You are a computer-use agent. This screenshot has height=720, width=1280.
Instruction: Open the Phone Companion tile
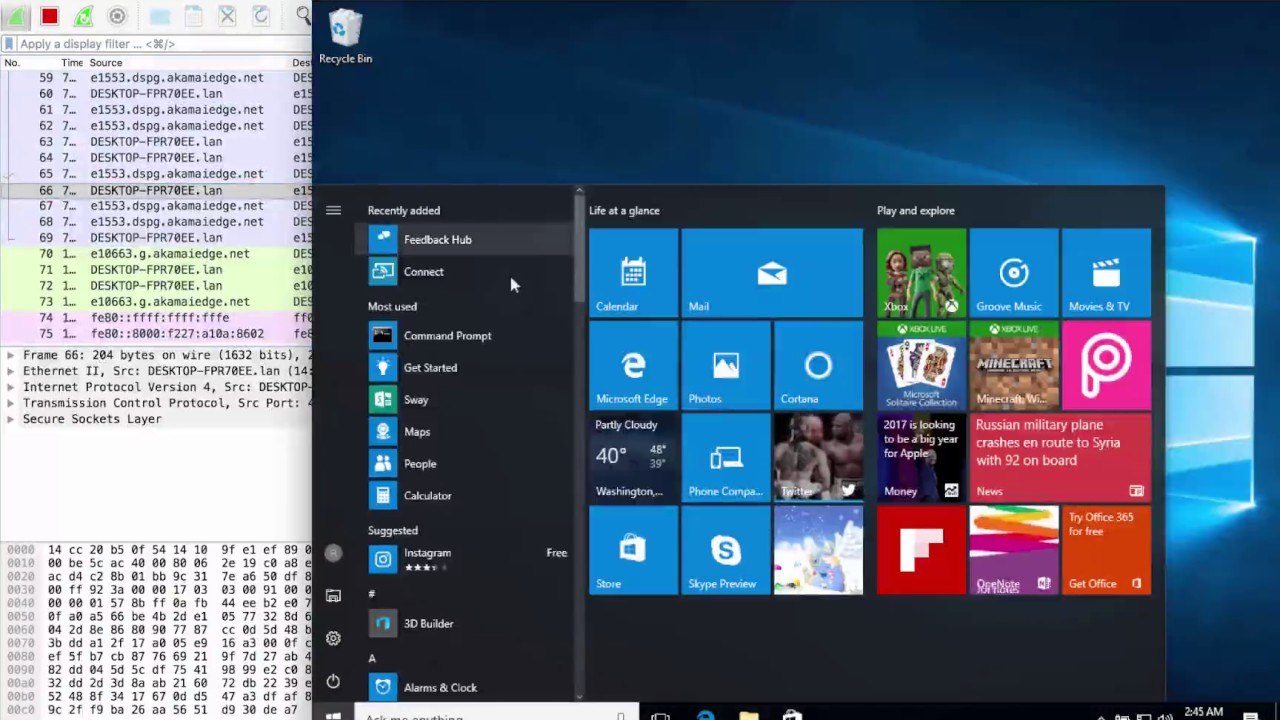[726, 457]
